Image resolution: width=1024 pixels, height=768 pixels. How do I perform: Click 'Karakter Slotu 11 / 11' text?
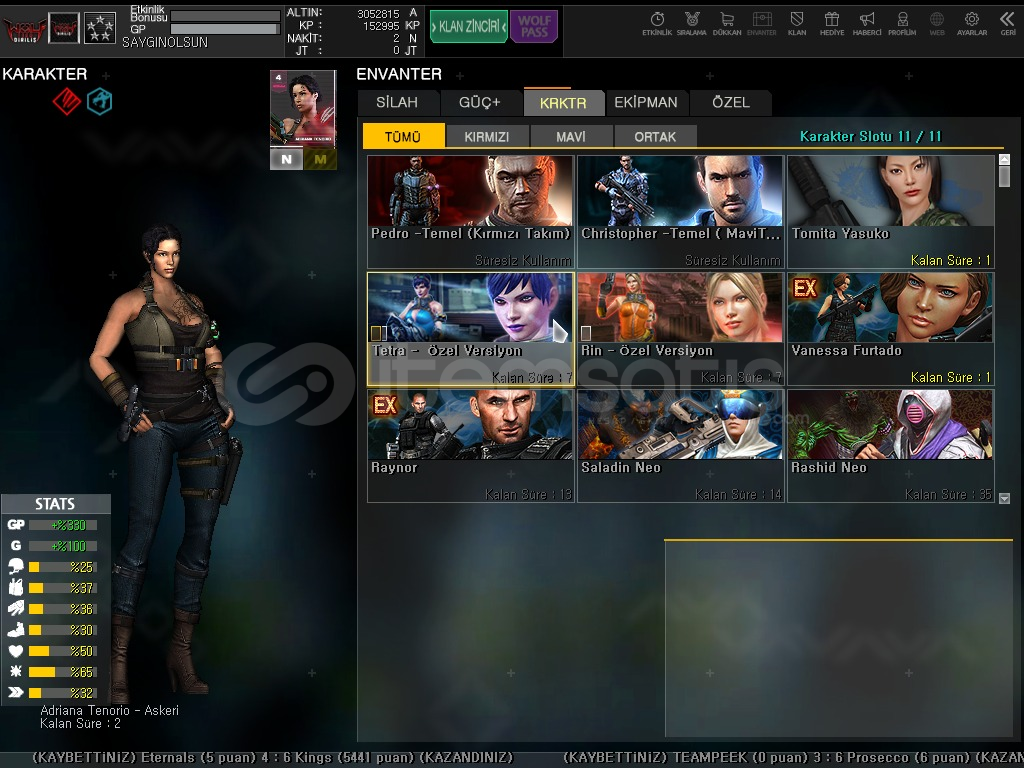871,136
